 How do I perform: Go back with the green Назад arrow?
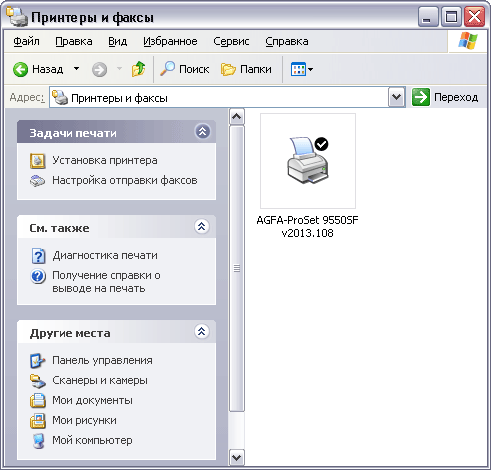(37, 69)
